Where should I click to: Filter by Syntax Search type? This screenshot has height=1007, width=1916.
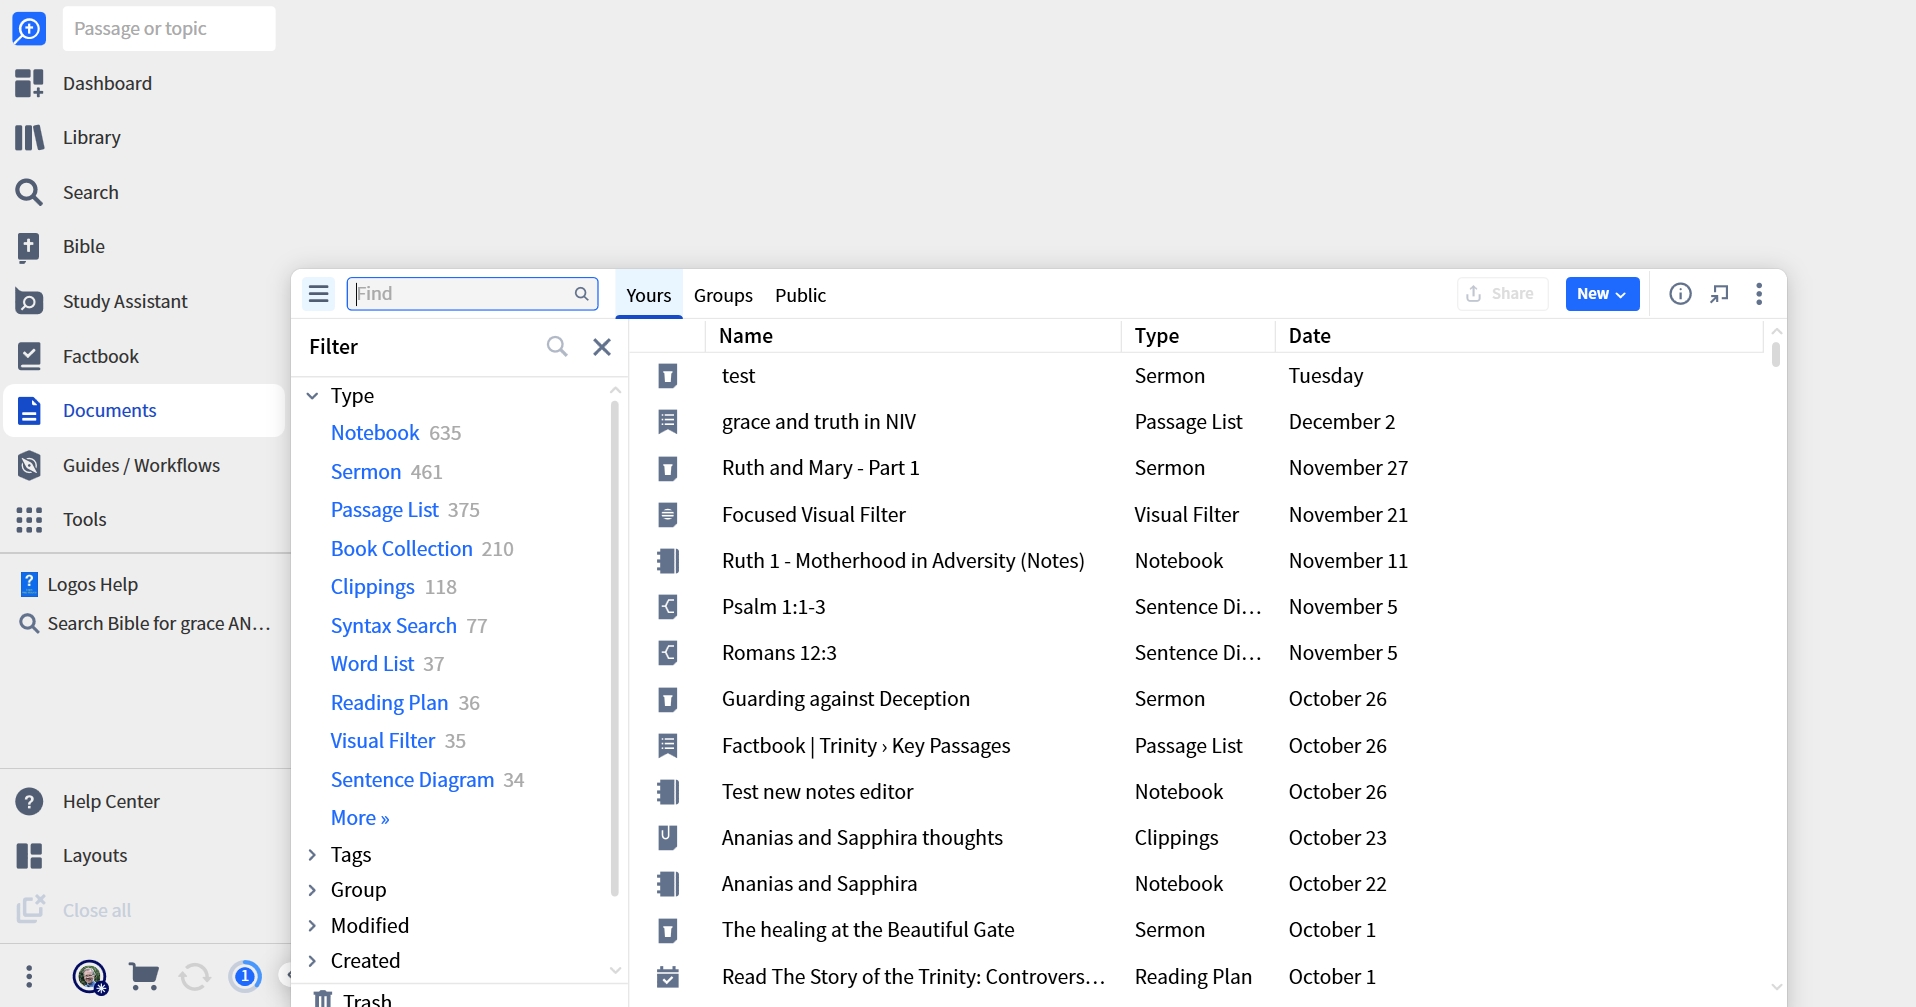tap(394, 625)
